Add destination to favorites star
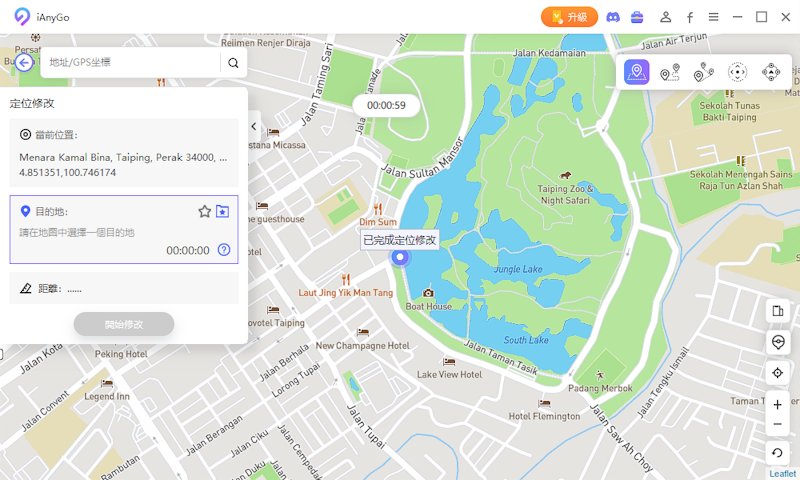800x480 pixels. point(205,211)
